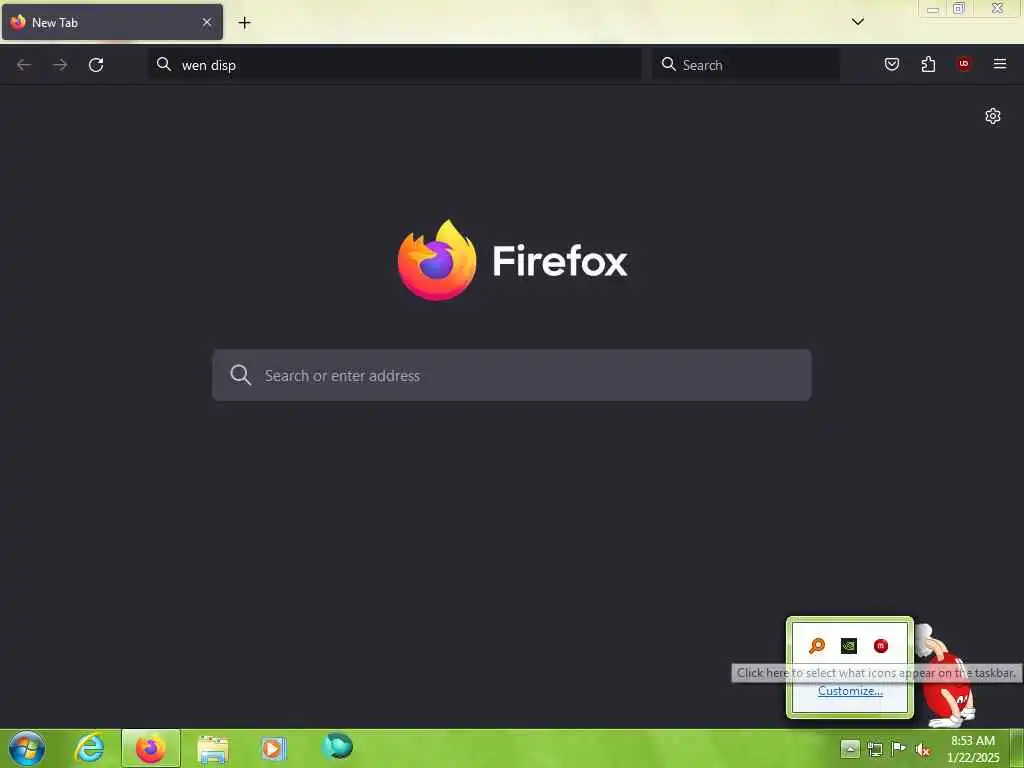Screen dimensions: 1024x768
Task: Click the uBlock Origin toolbar icon
Action: pos(964,63)
